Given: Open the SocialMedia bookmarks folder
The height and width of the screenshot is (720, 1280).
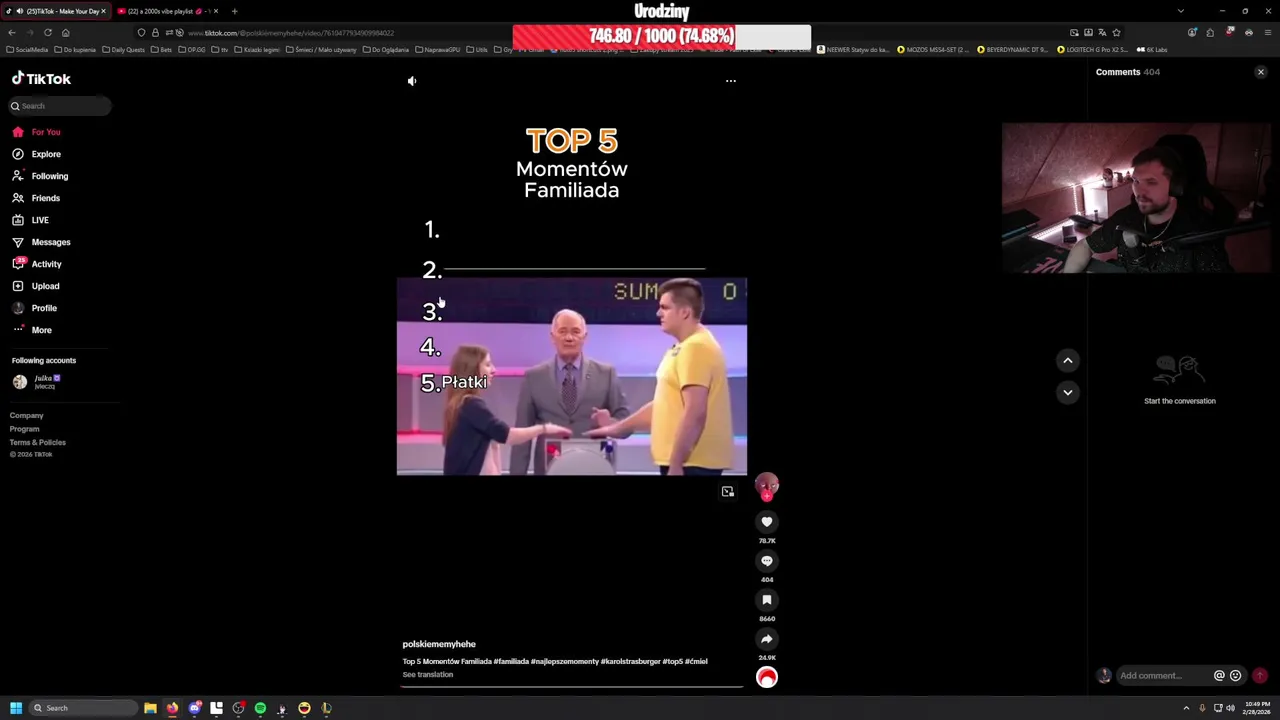Looking at the screenshot, I should pyautogui.click(x=27, y=49).
